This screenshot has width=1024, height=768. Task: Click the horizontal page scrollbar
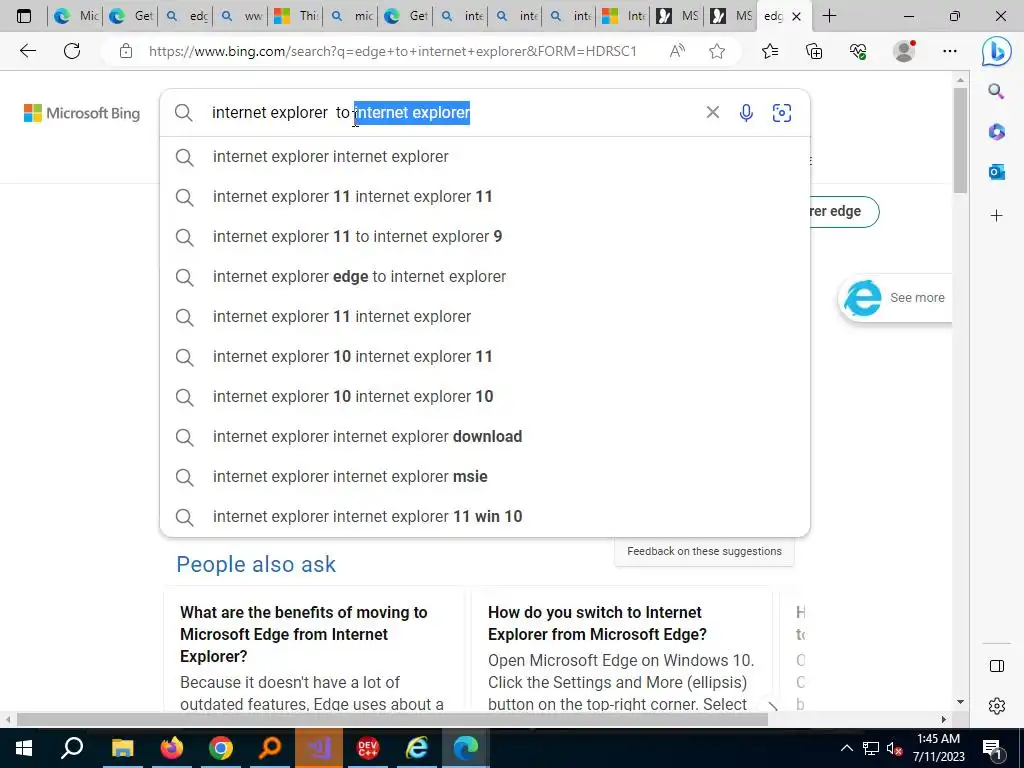click(392, 719)
